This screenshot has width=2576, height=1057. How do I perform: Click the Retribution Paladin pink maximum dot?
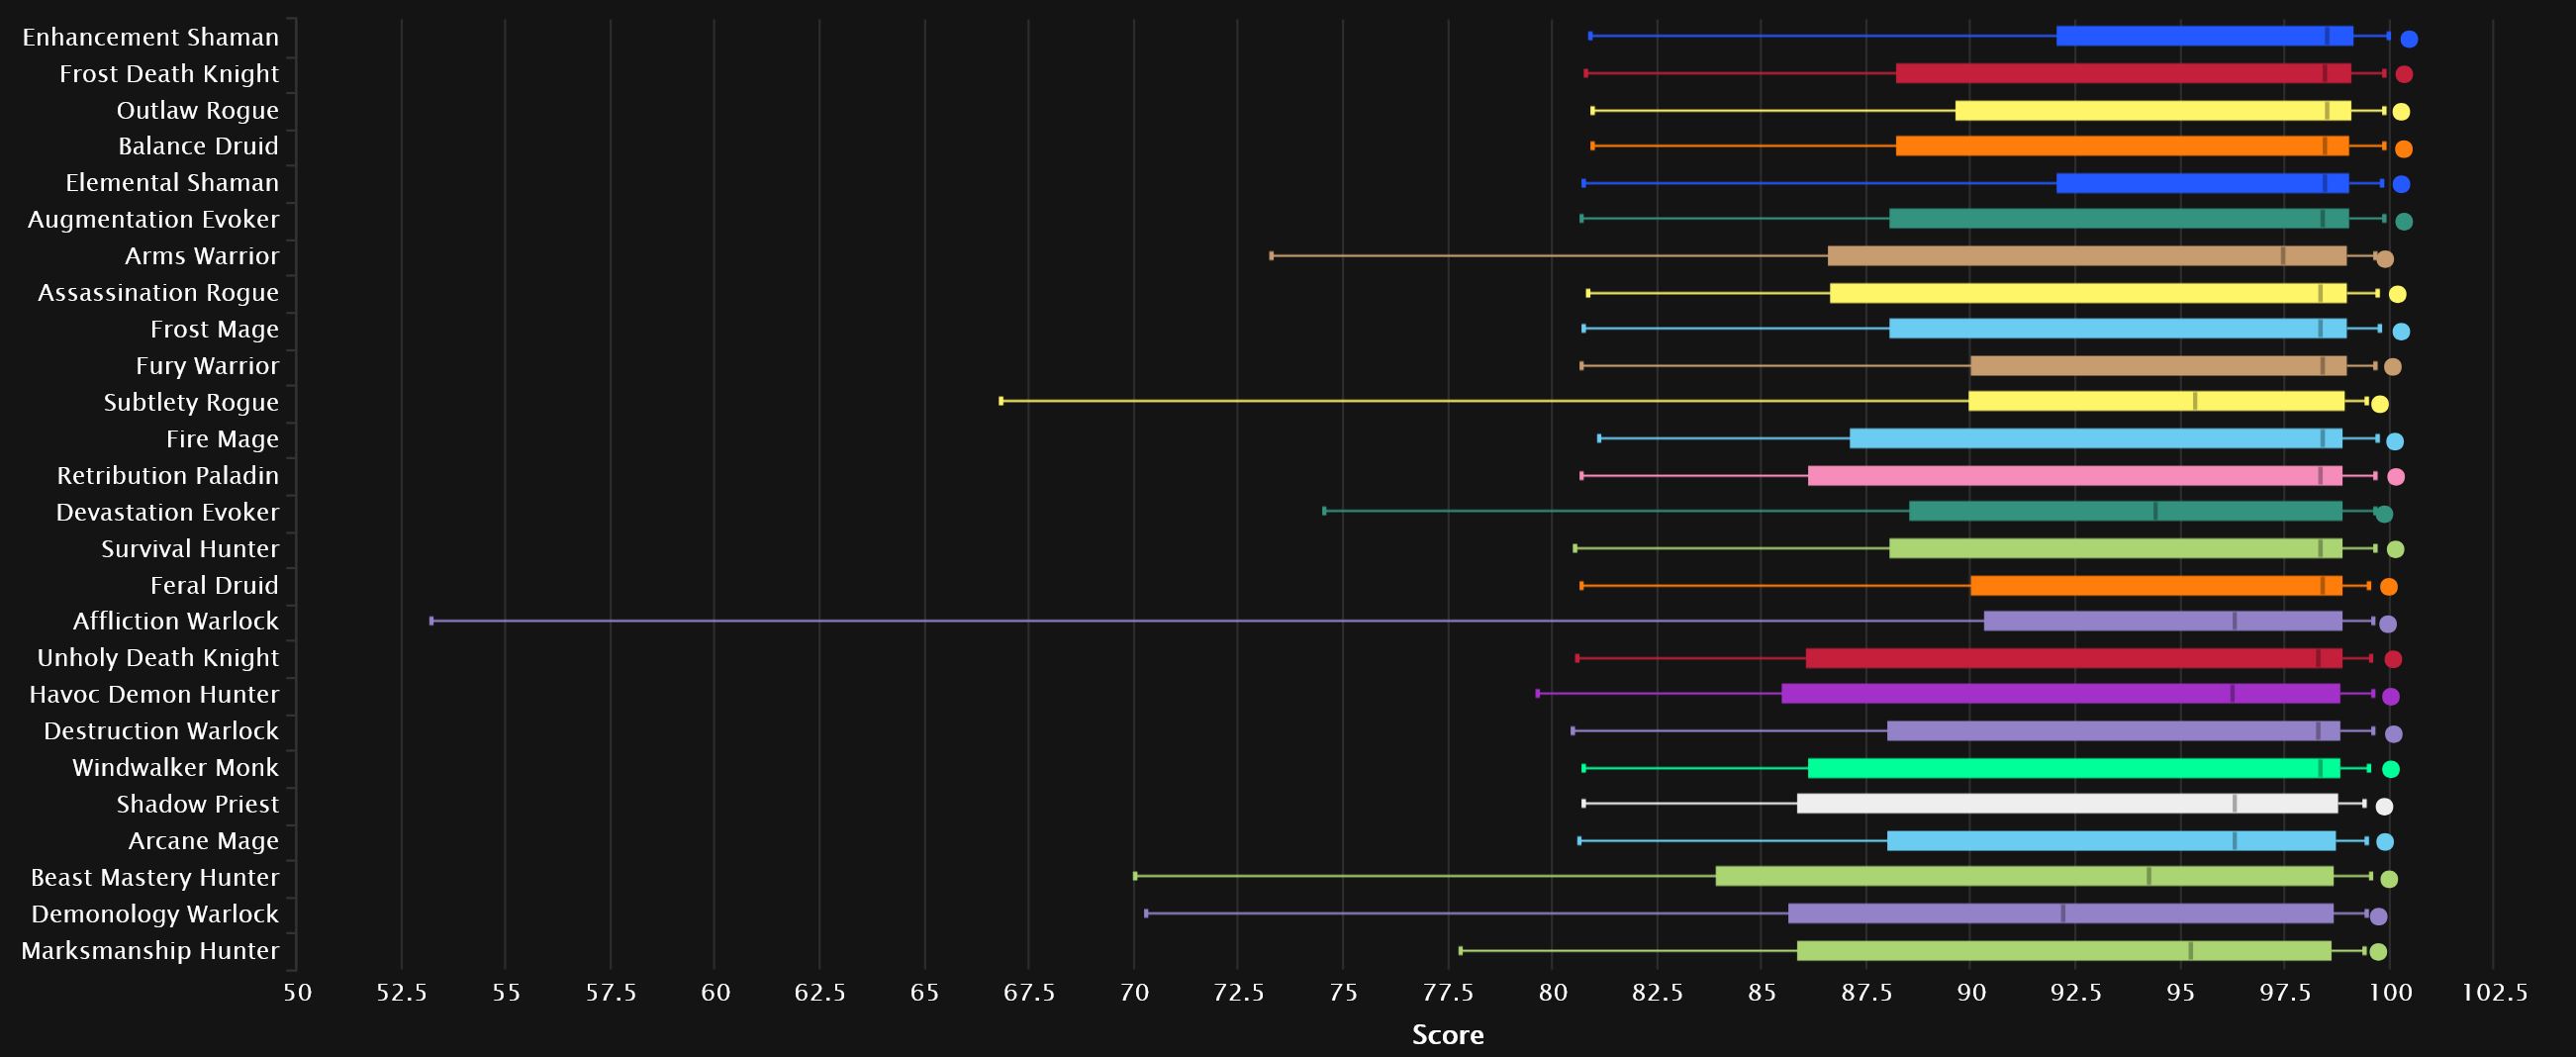click(2395, 477)
